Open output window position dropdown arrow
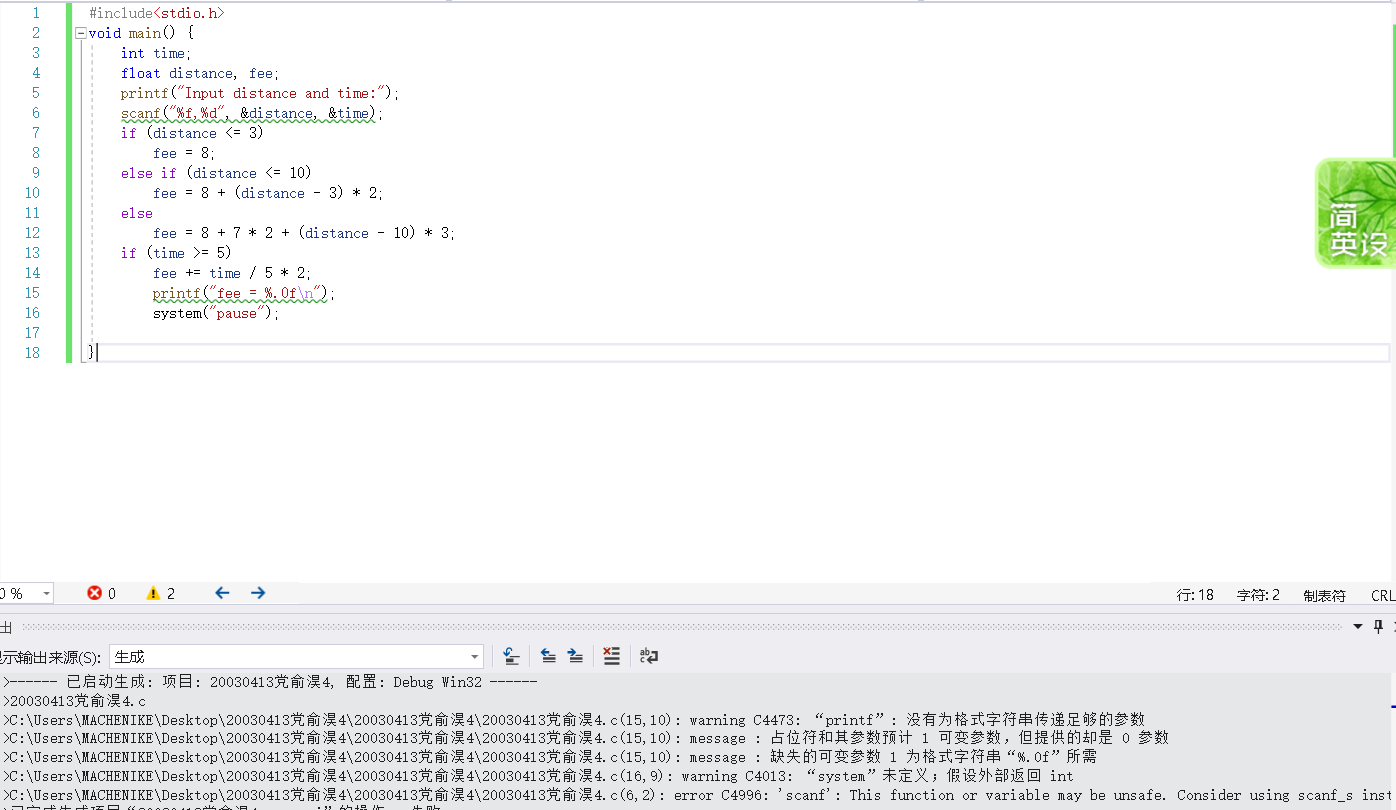Viewport: 1396px width, 810px height. click(x=1358, y=626)
